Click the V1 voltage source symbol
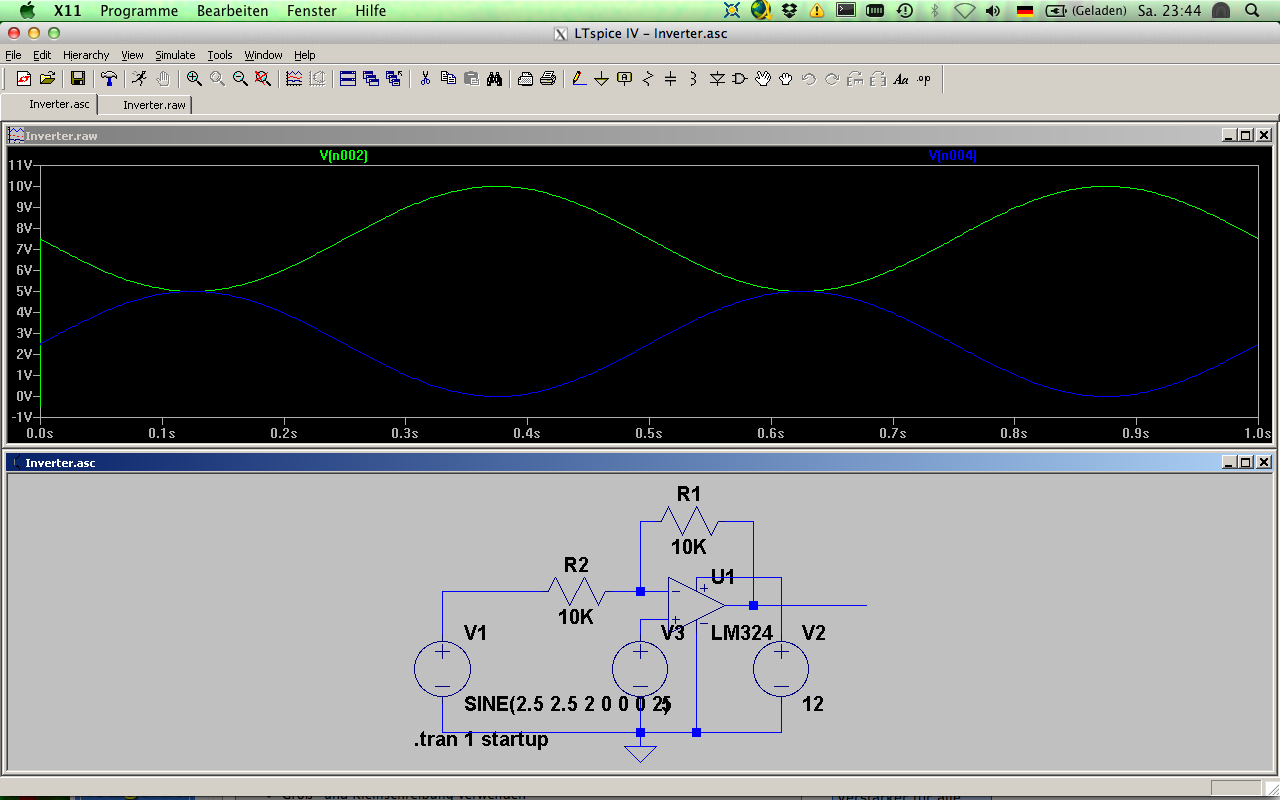The height and width of the screenshot is (800, 1280). click(442, 668)
